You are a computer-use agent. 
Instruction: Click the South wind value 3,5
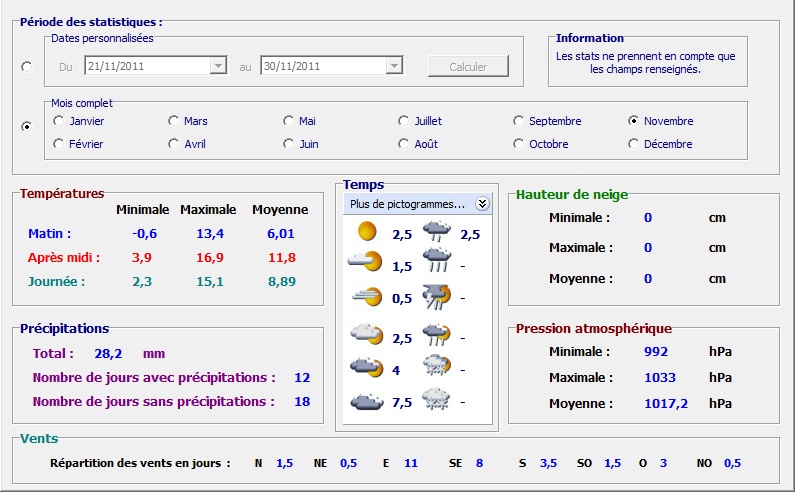(x=548, y=463)
